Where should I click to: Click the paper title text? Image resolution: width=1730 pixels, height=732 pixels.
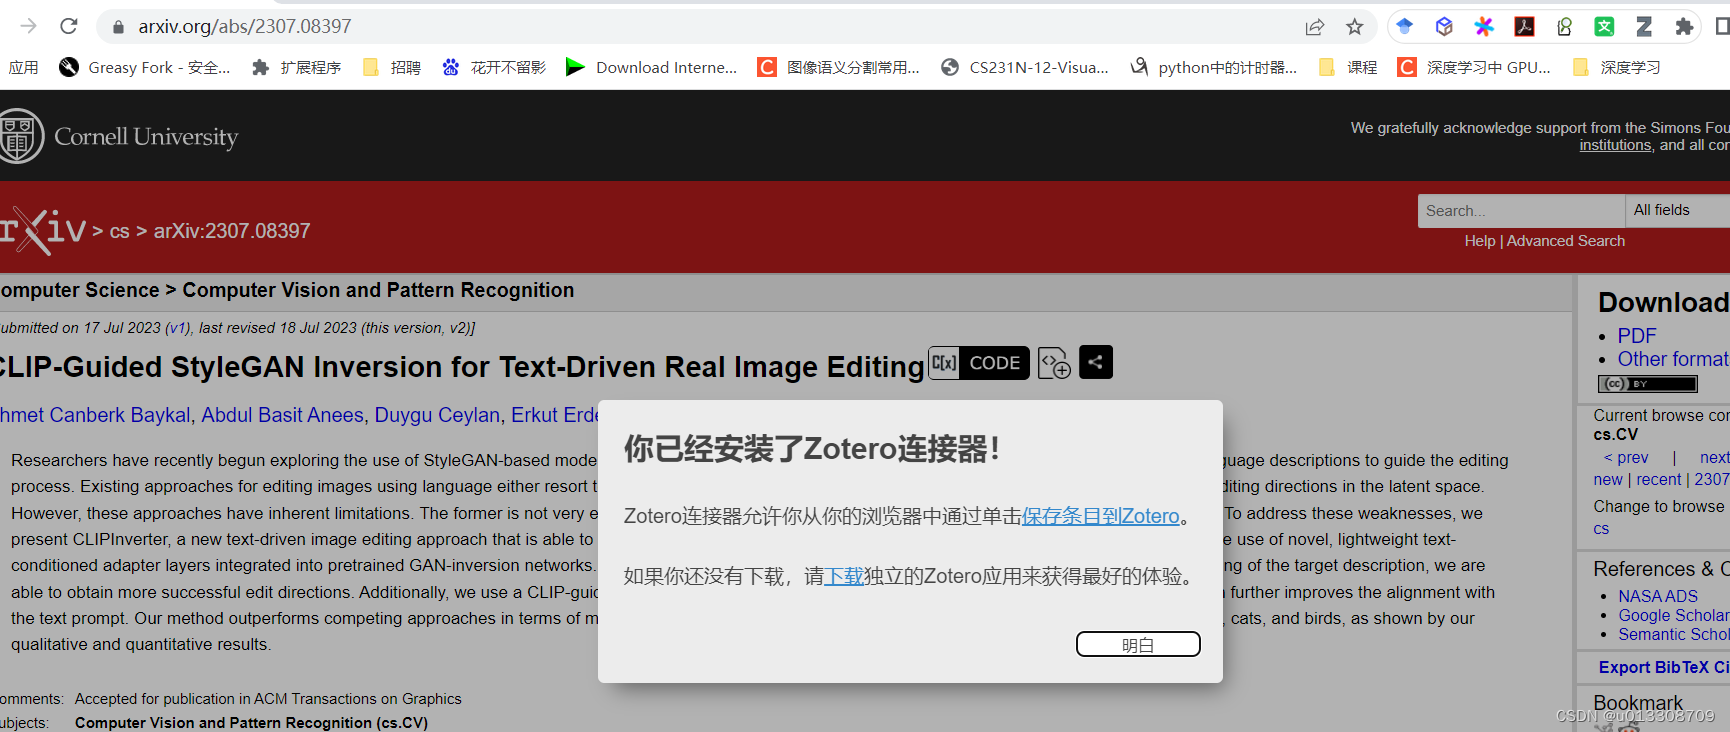[x=462, y=367]
